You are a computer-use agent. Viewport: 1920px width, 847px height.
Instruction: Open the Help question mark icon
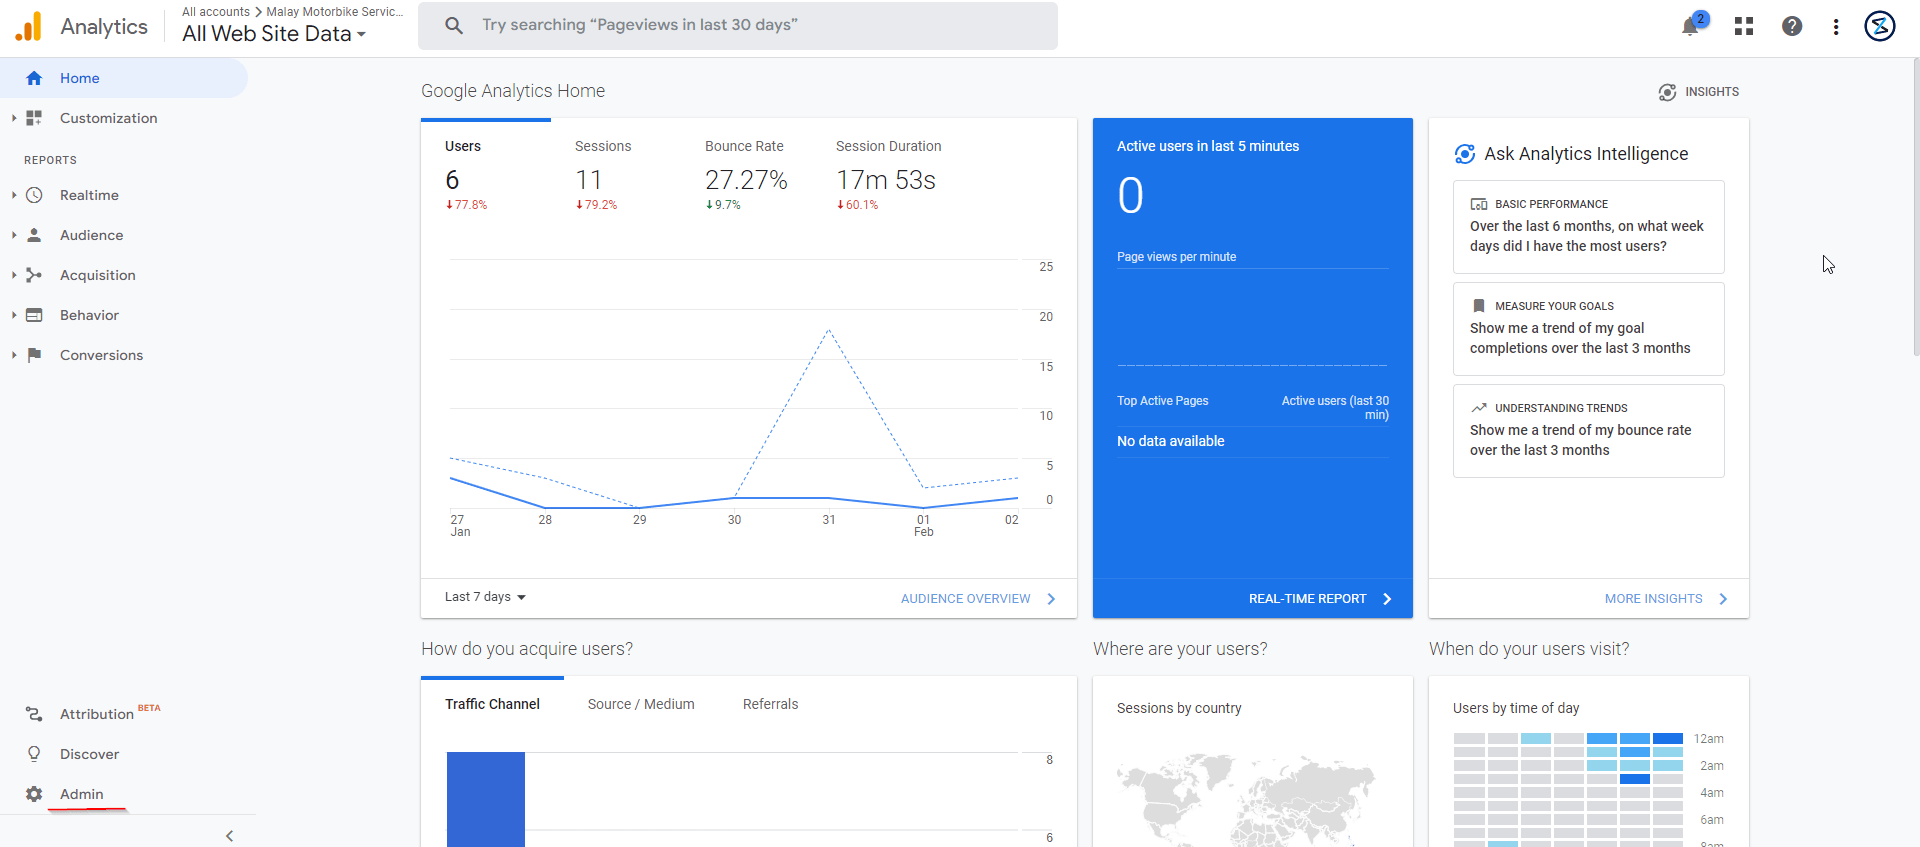[1792, 26]
